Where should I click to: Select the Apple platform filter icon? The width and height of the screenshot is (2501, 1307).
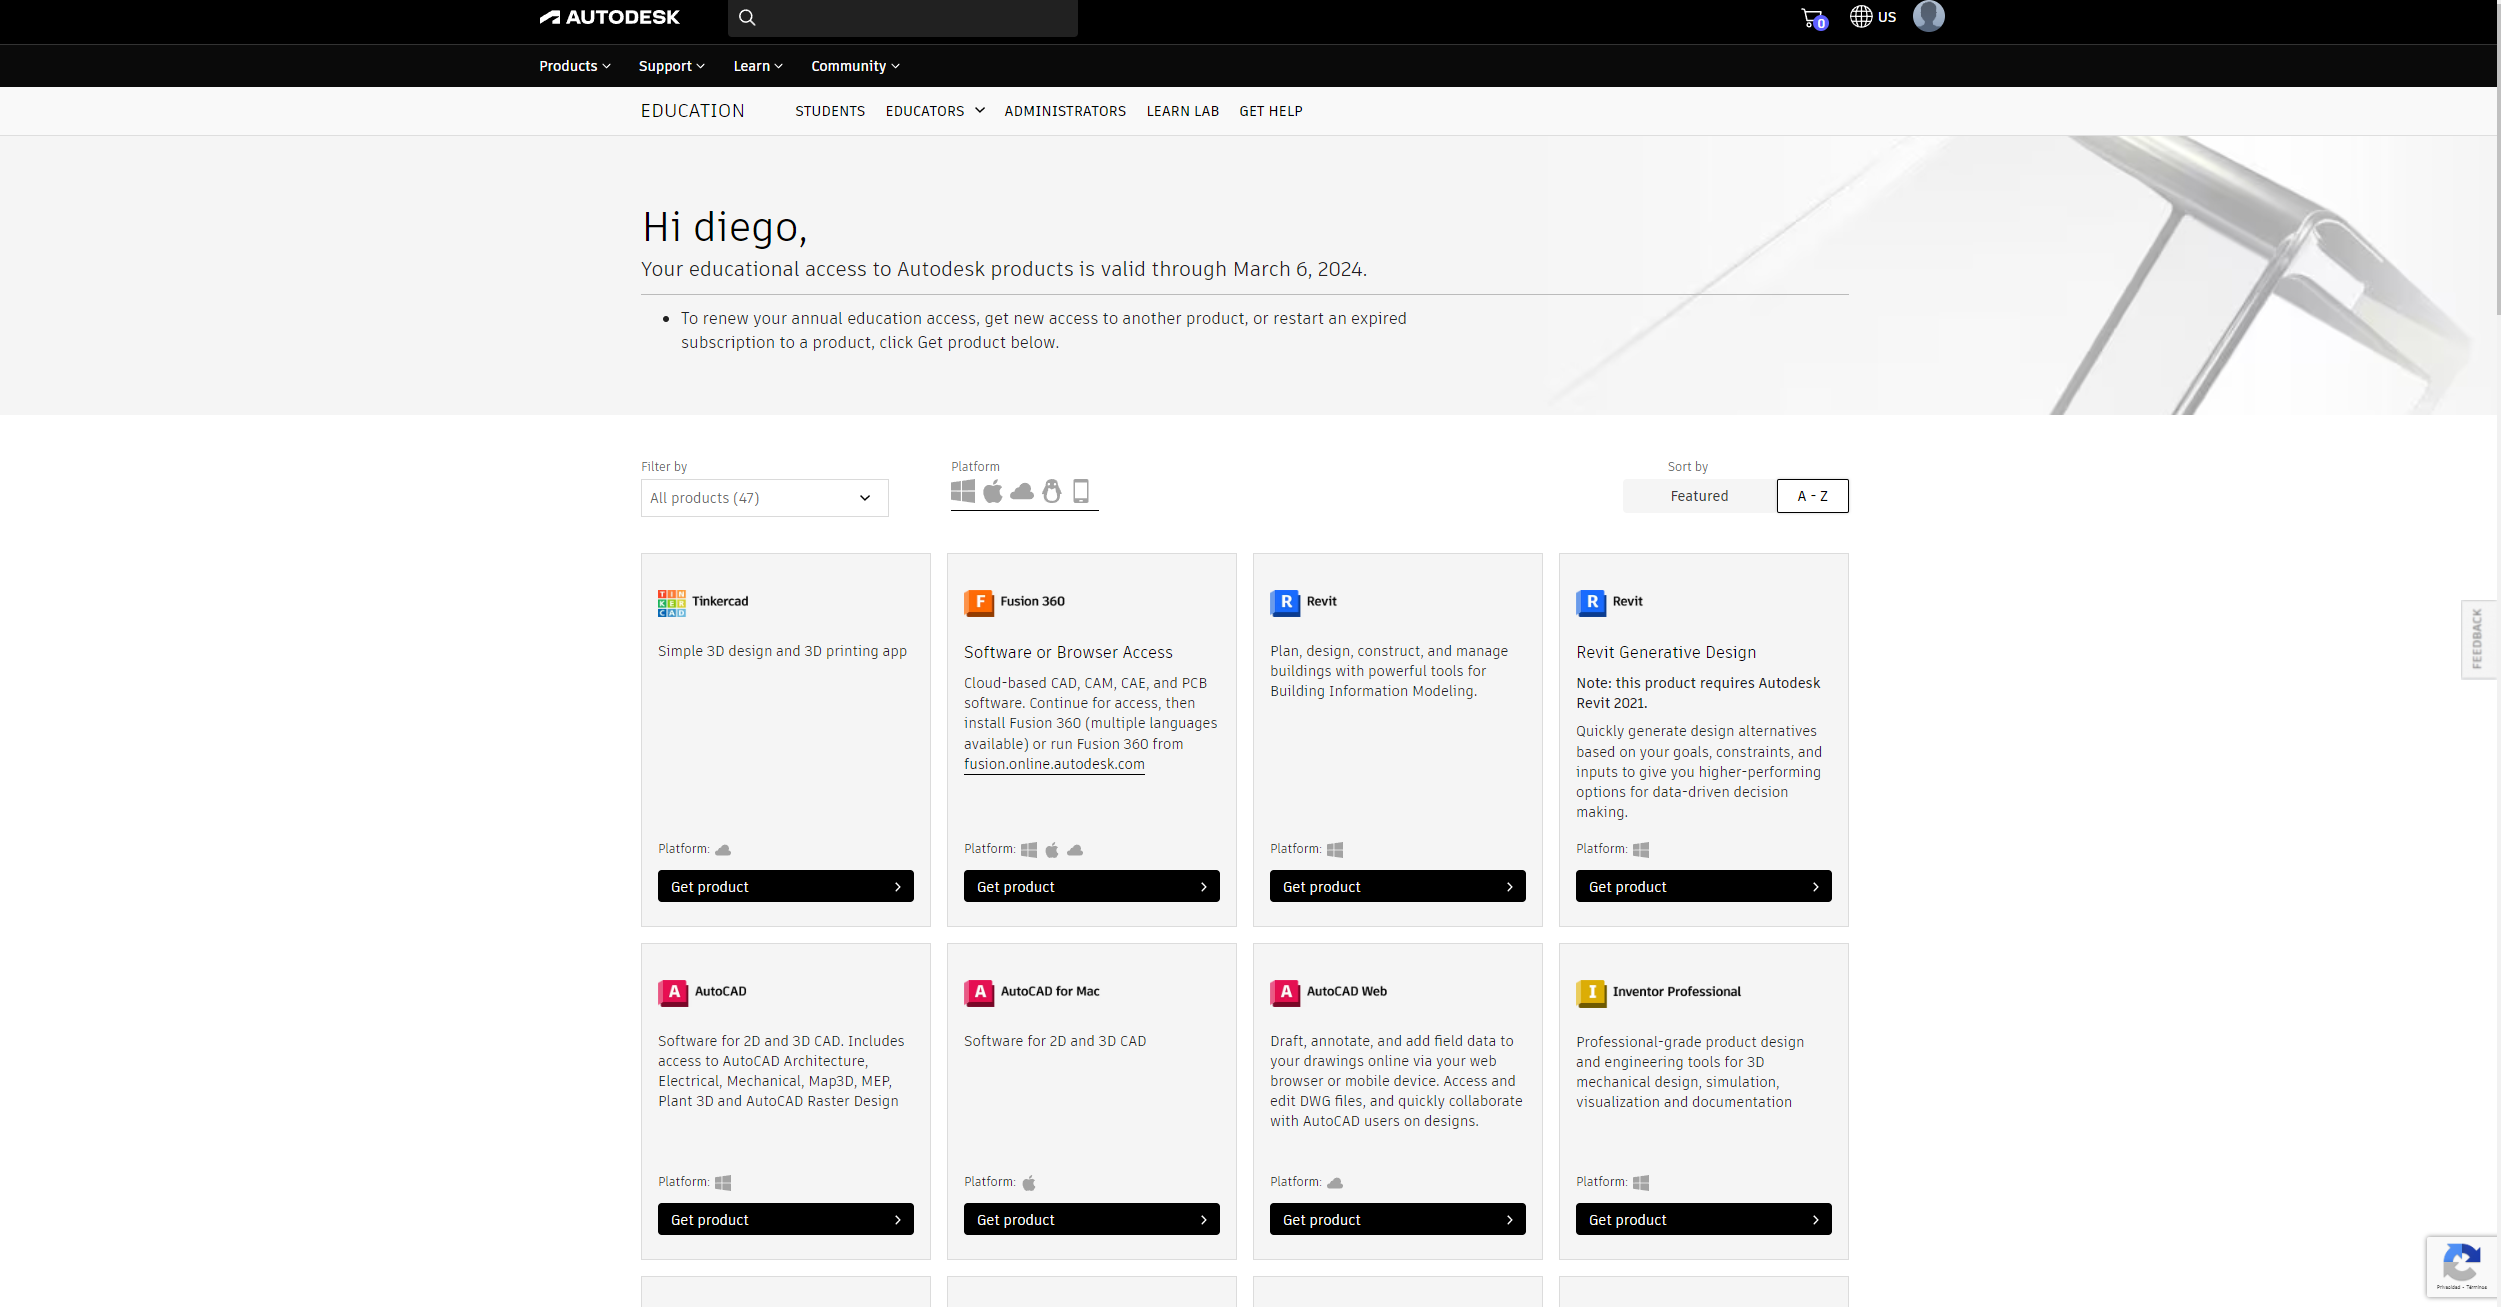pyautogui.click(x=993, y=491)
